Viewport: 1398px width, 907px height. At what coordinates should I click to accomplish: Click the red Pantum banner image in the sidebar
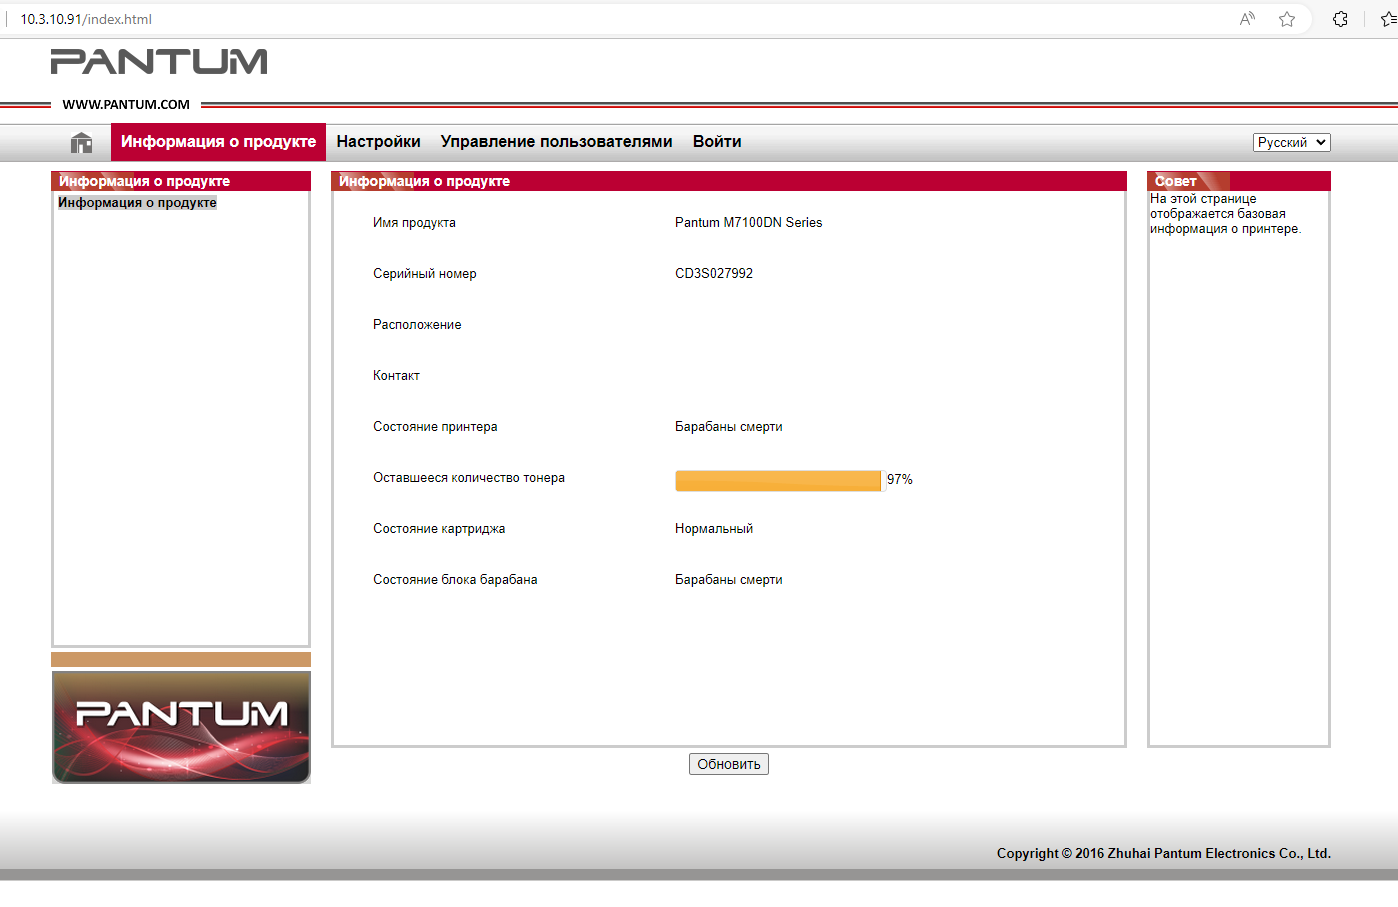coord(181,727)
